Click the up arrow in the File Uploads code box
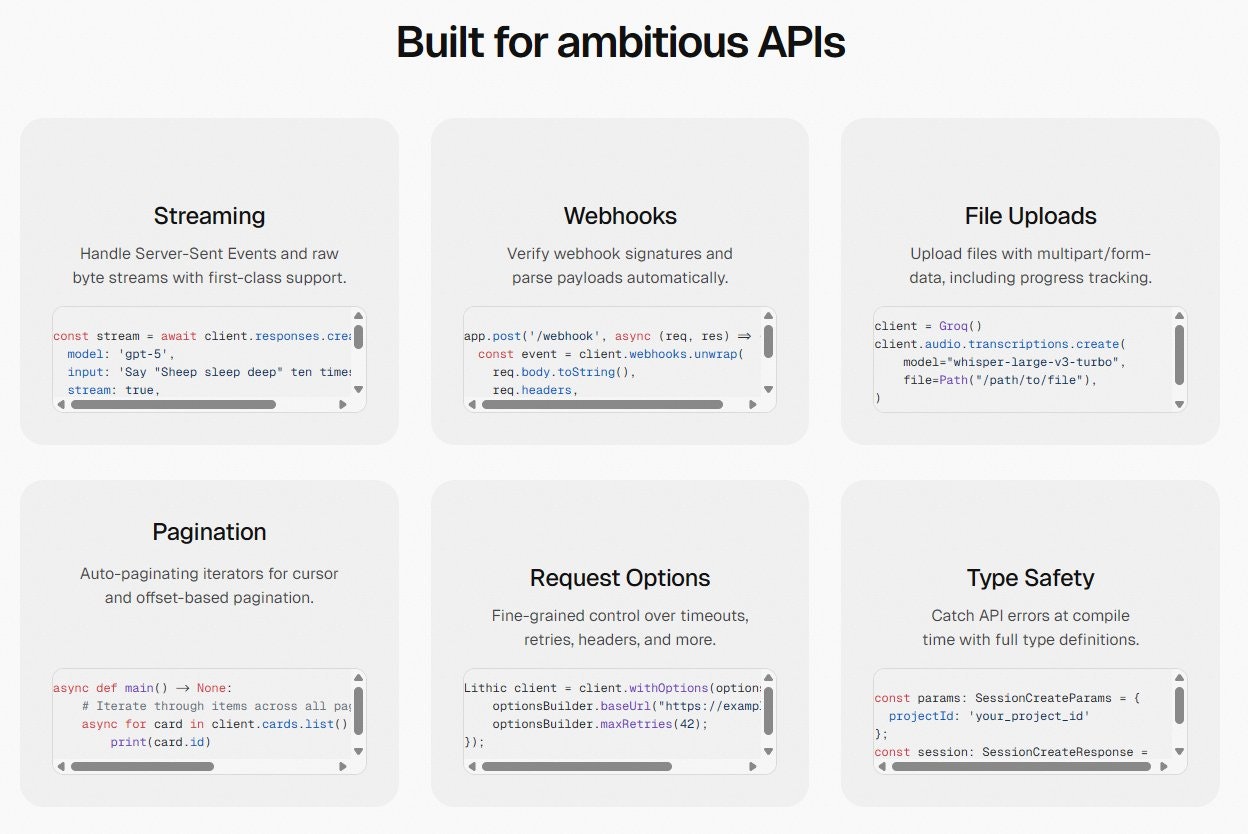The width and height of the screenshot is (1248, 834). click(1179, 316)
